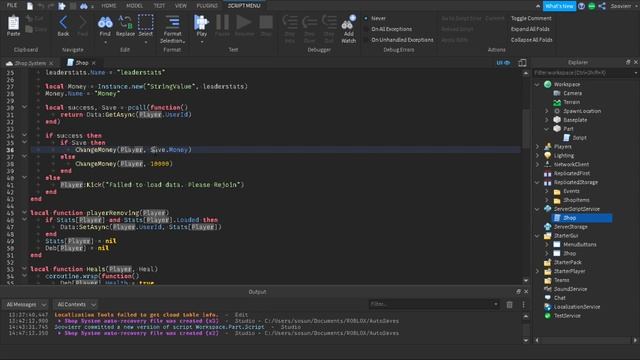The image size is (640, 360).
Task: Select SoundService in Explorer
Action: (570, 289)
